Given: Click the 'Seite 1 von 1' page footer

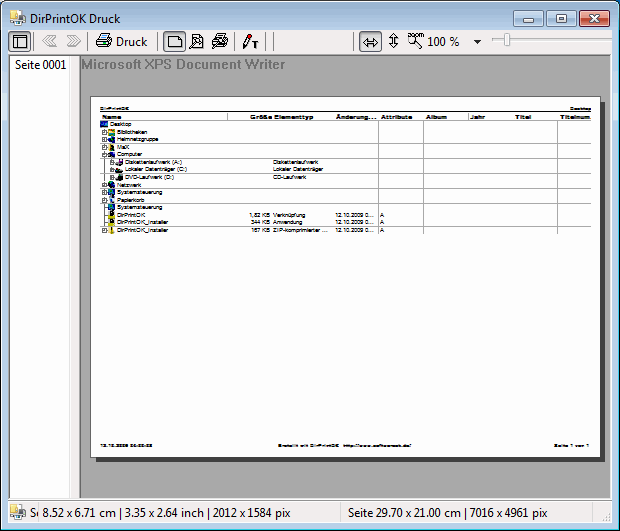Looking at the screenshot, I should pos(571,445).
